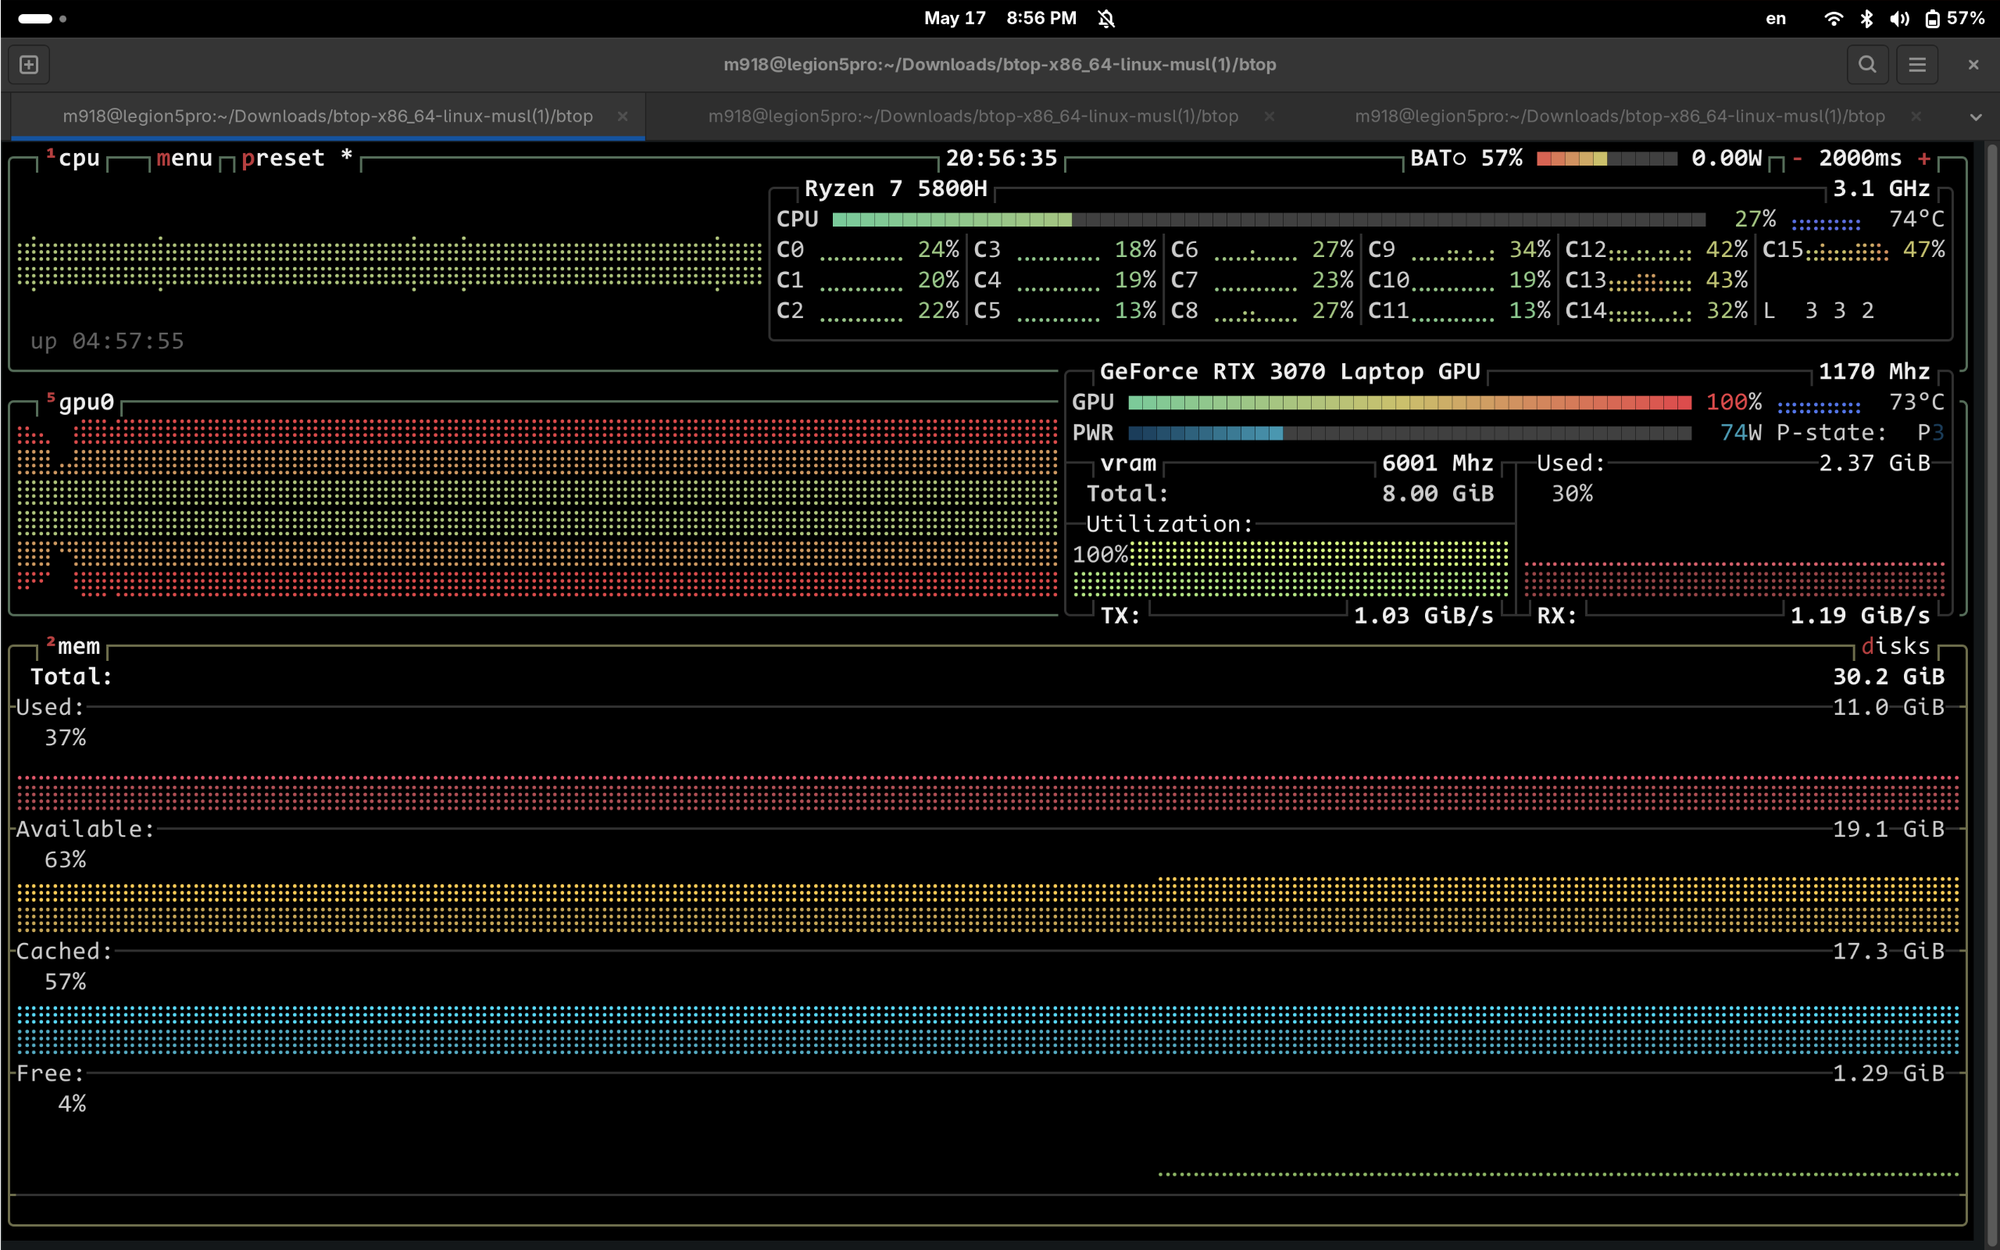Open btop menu option
Screen dimensions: 2000x1250
(x=185, y=158)
